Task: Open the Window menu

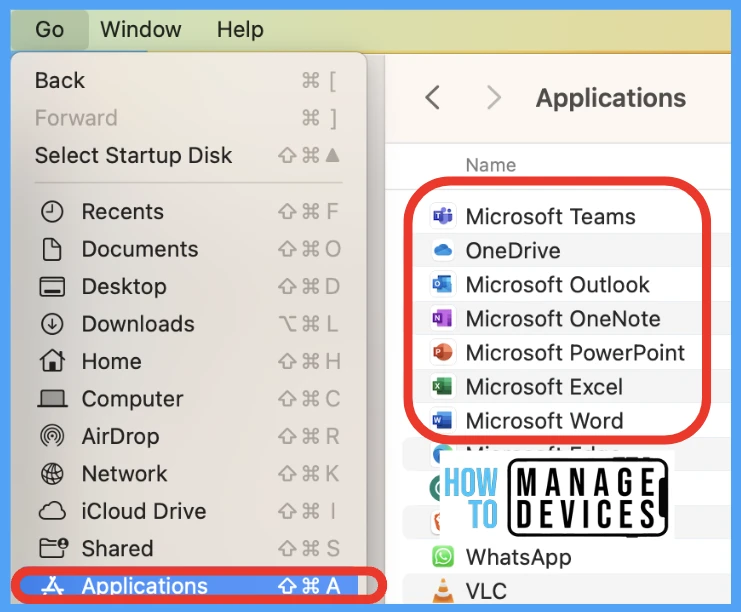Action: point(141,30)
